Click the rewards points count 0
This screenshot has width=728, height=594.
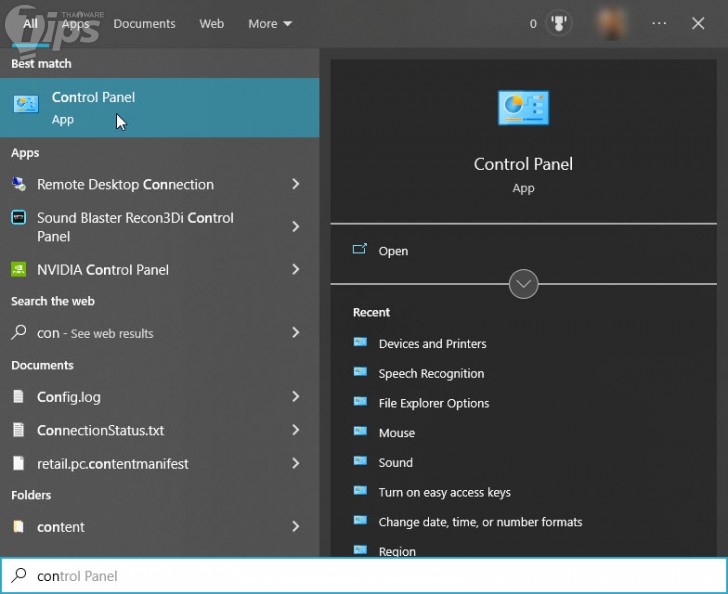pyautogui.click(x=533, y=24)
